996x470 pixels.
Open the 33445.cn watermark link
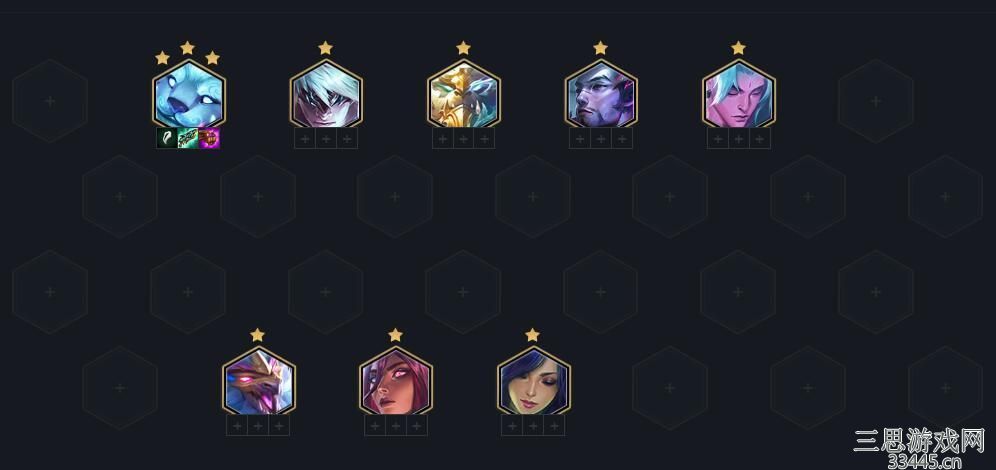[x=924, y=462]
